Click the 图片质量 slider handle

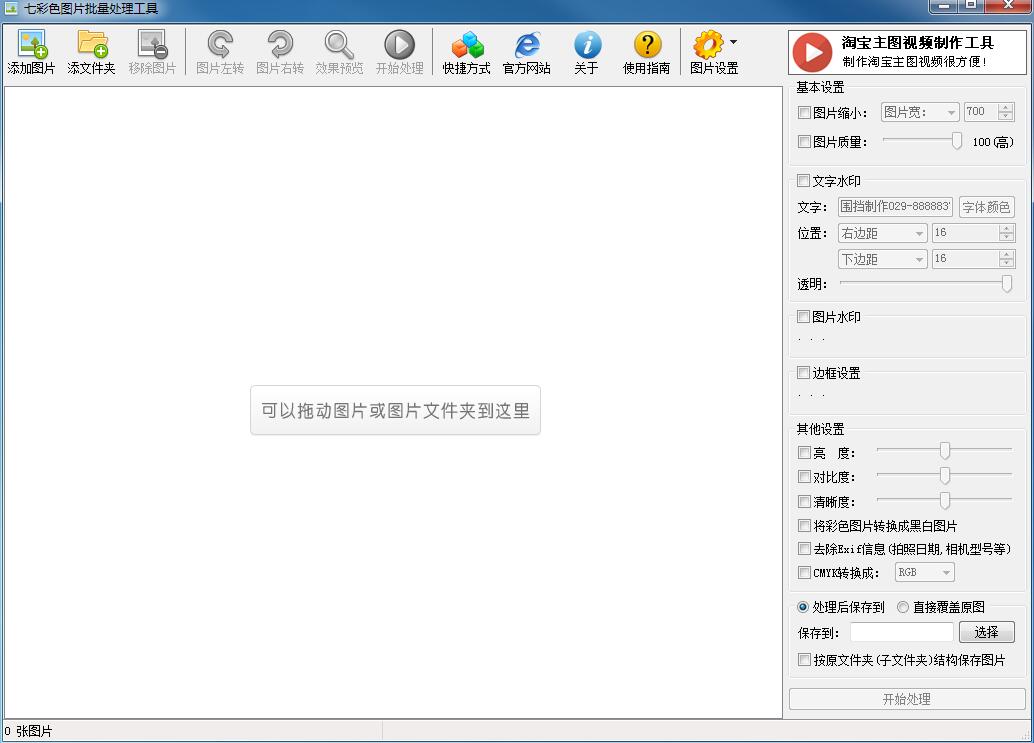(957, 141)
